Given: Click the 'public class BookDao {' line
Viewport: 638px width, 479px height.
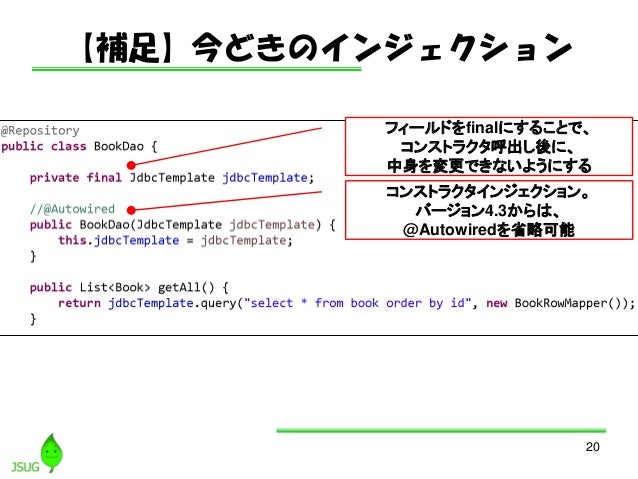Looking at the screenshot, I should [79, 147].
